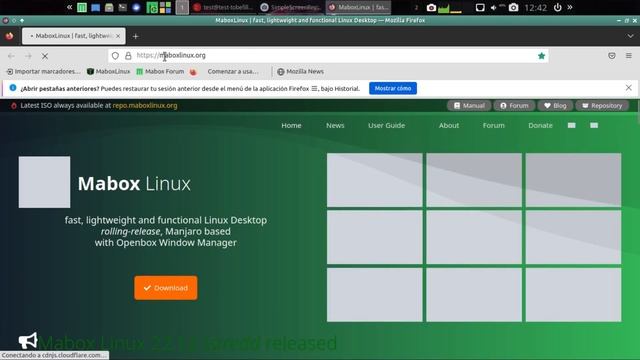Click the volume speaker tray icon
The height and width of the screenshot is (360, 640).
[x=493, y=7]
